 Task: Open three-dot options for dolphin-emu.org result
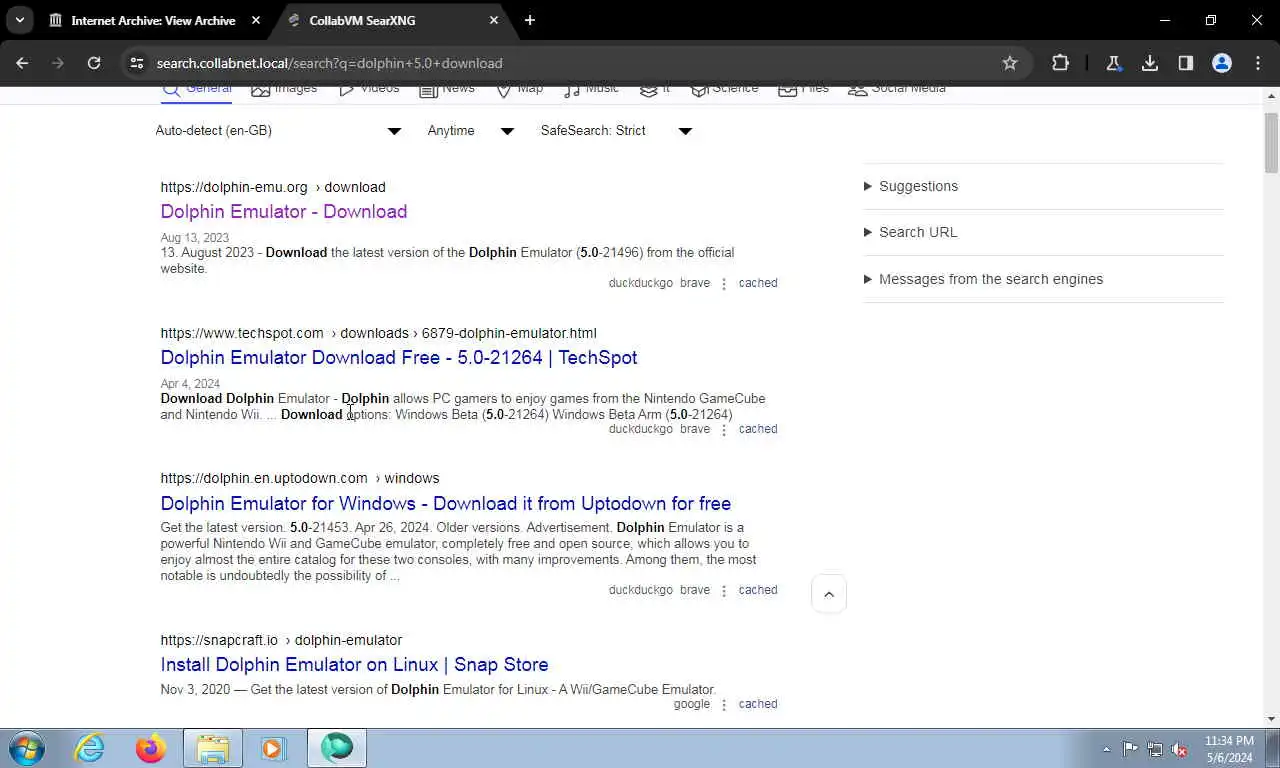point(724,284)
